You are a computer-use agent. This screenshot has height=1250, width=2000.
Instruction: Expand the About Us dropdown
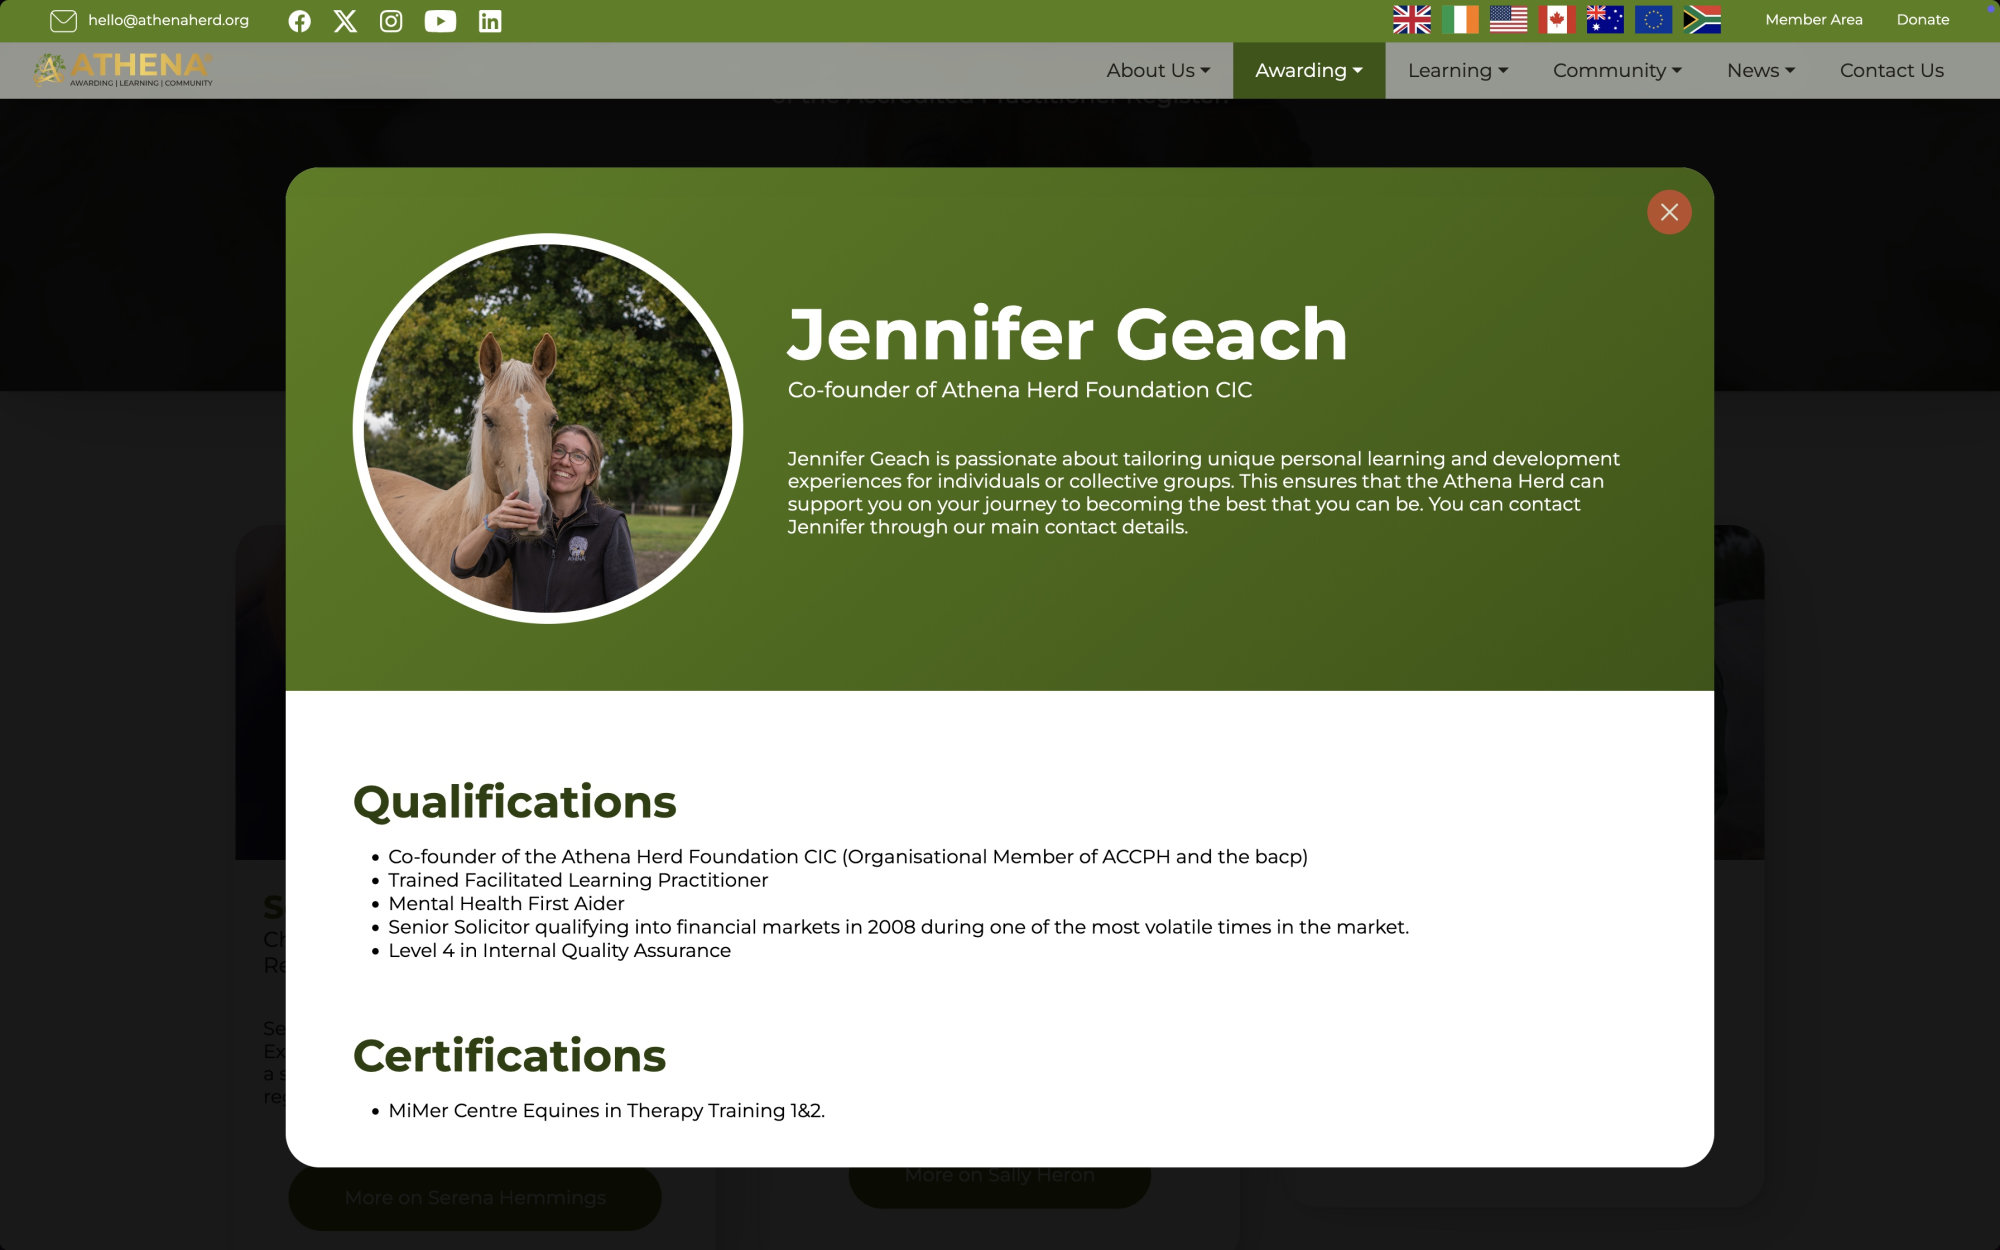click(x=1158, y=70)
